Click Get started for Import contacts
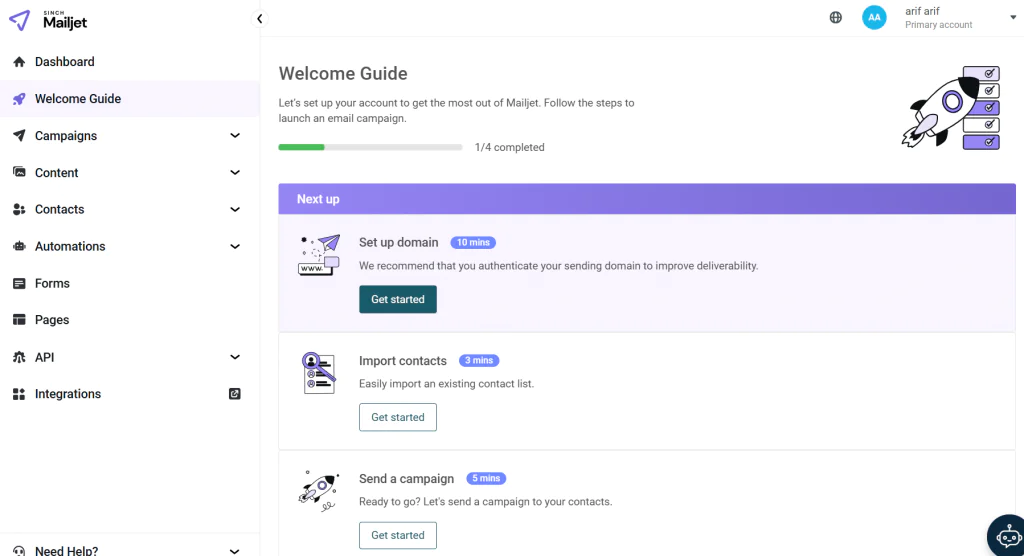The width and height of the screenshot is (1024, 556). pyautogui.click(x=398, y=417)
